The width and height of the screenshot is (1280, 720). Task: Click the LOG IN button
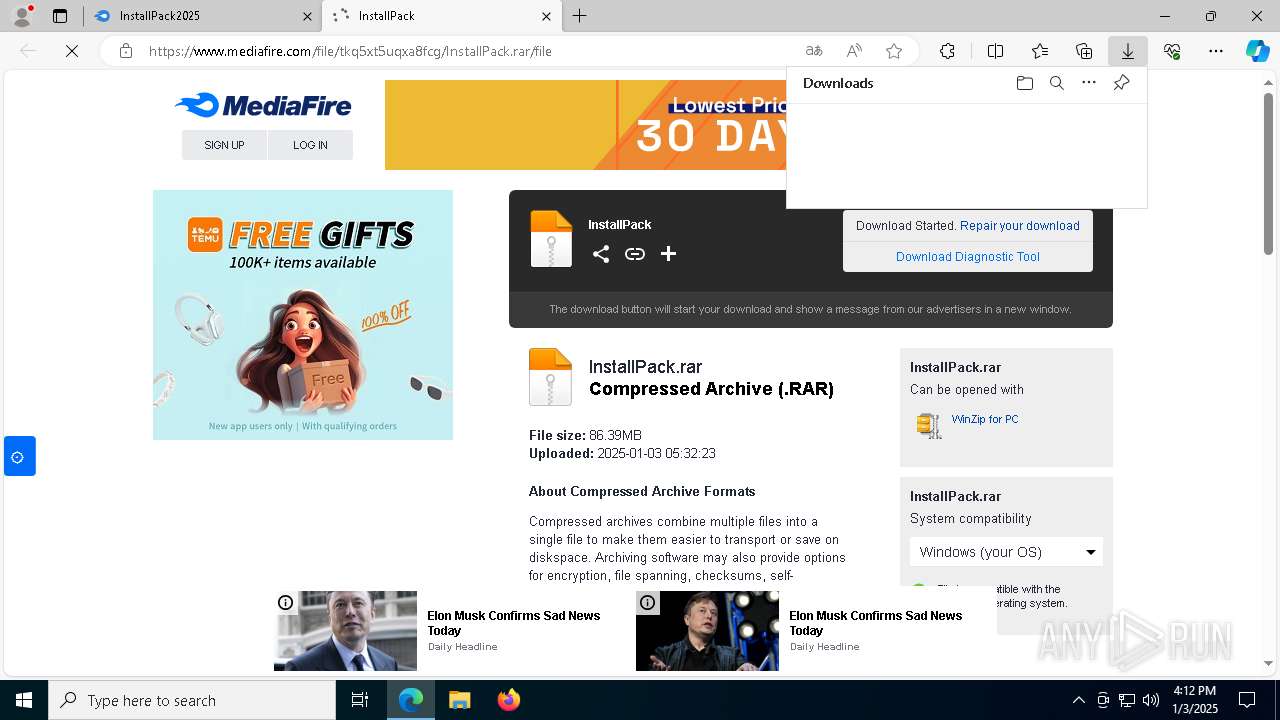pos(310,145)
